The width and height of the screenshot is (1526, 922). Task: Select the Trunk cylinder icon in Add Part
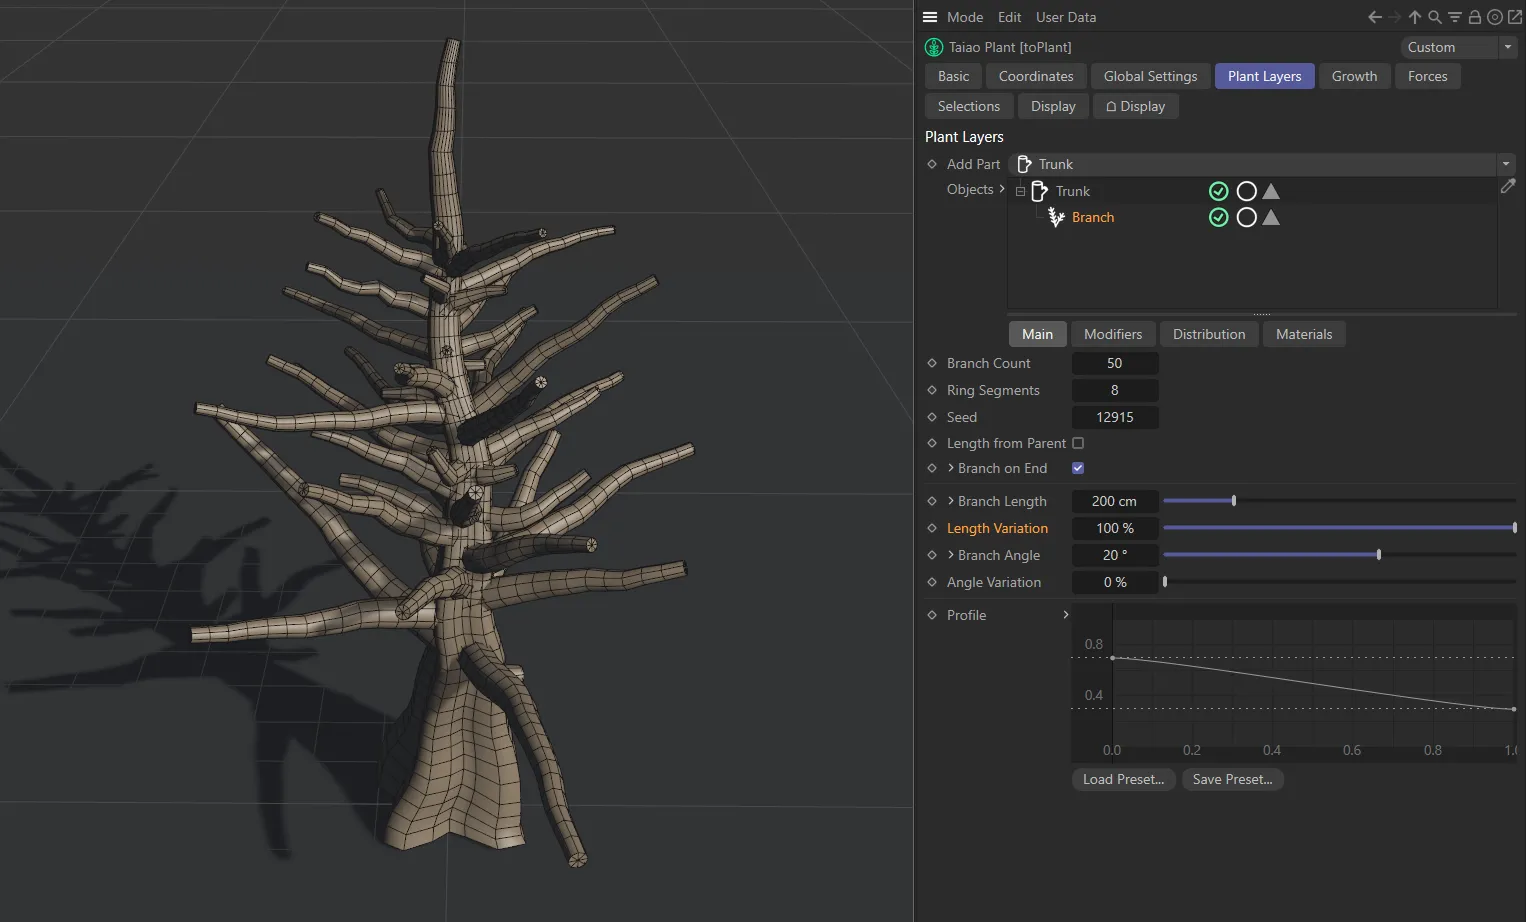pyautogui.click(x=1024, y=164)
